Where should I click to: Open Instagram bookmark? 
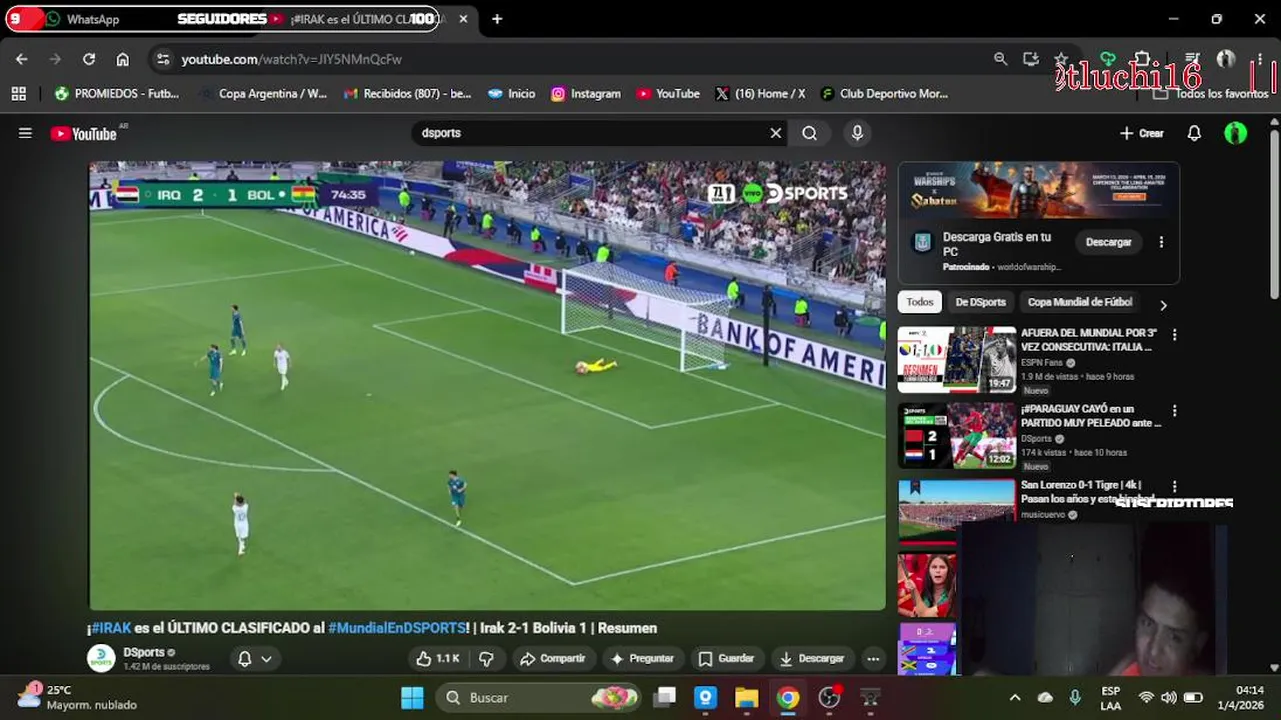tap(586, 93)
